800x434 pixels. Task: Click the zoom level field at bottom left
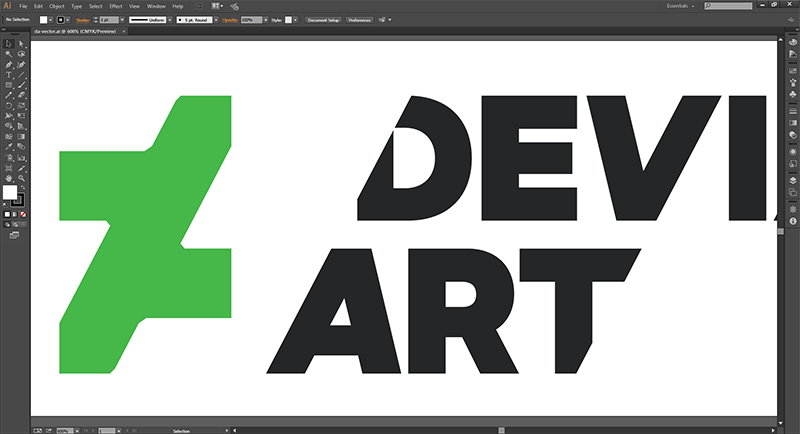[65, 431]
